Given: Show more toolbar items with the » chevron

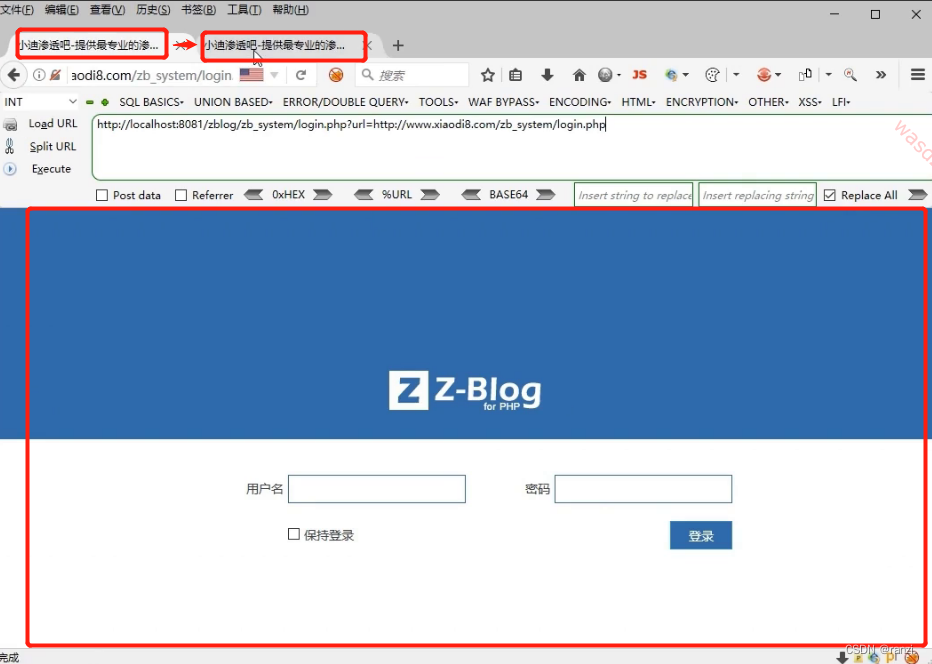Looking at the screenshot, I should 881,75.
